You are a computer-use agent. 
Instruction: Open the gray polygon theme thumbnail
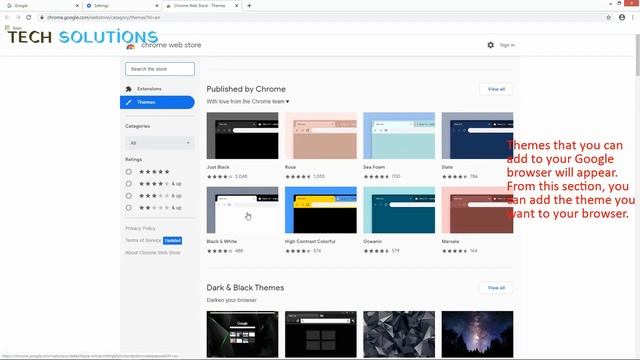click(x=399, y=334)
